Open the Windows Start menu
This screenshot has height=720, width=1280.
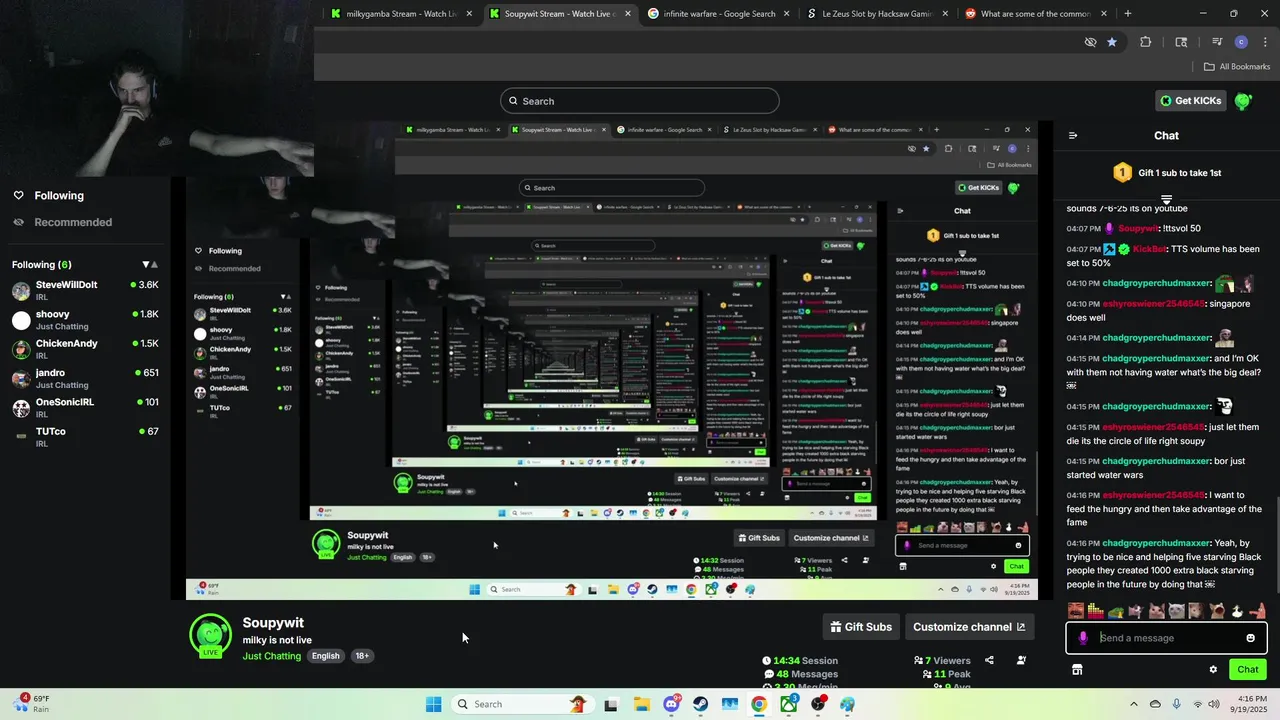click(x=433, y=704)
